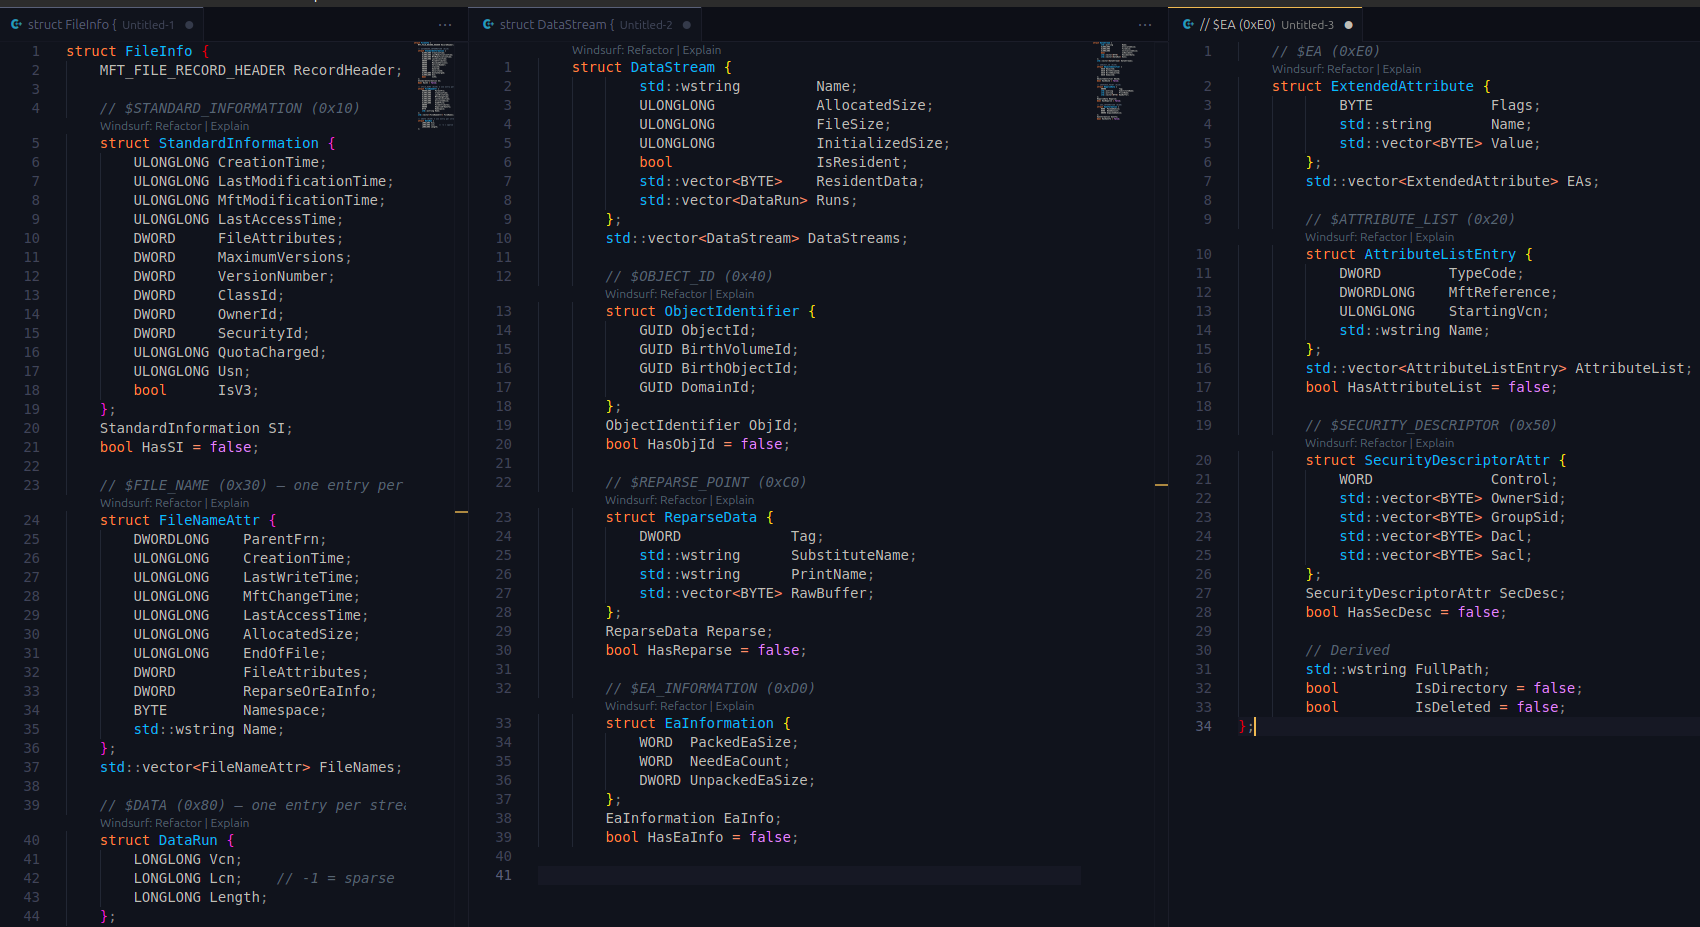Screen dimensions: 1700x927
Task: Click the 'FileInfo' struct name
Action: pos(159,51)
